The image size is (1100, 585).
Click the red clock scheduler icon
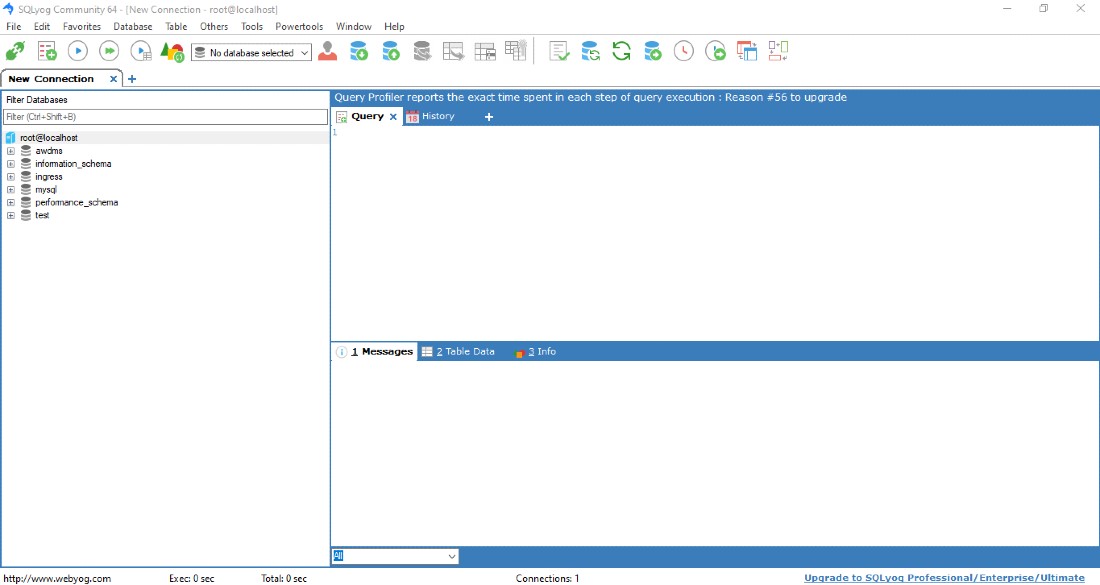click(684, 51)
